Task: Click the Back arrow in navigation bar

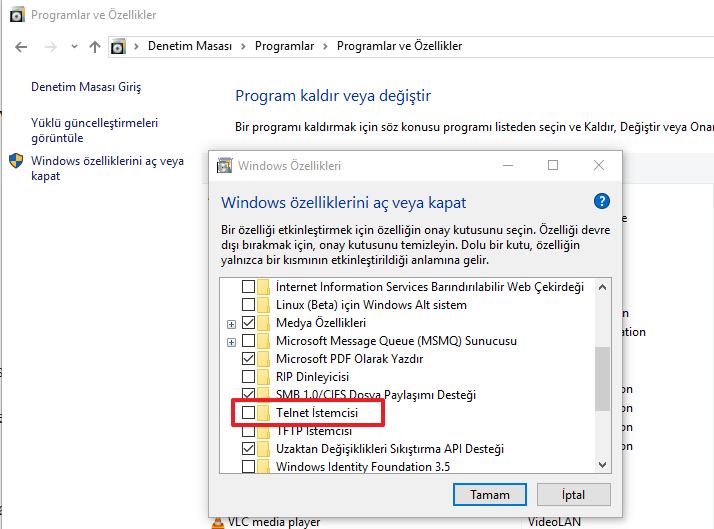Action: 21,46
